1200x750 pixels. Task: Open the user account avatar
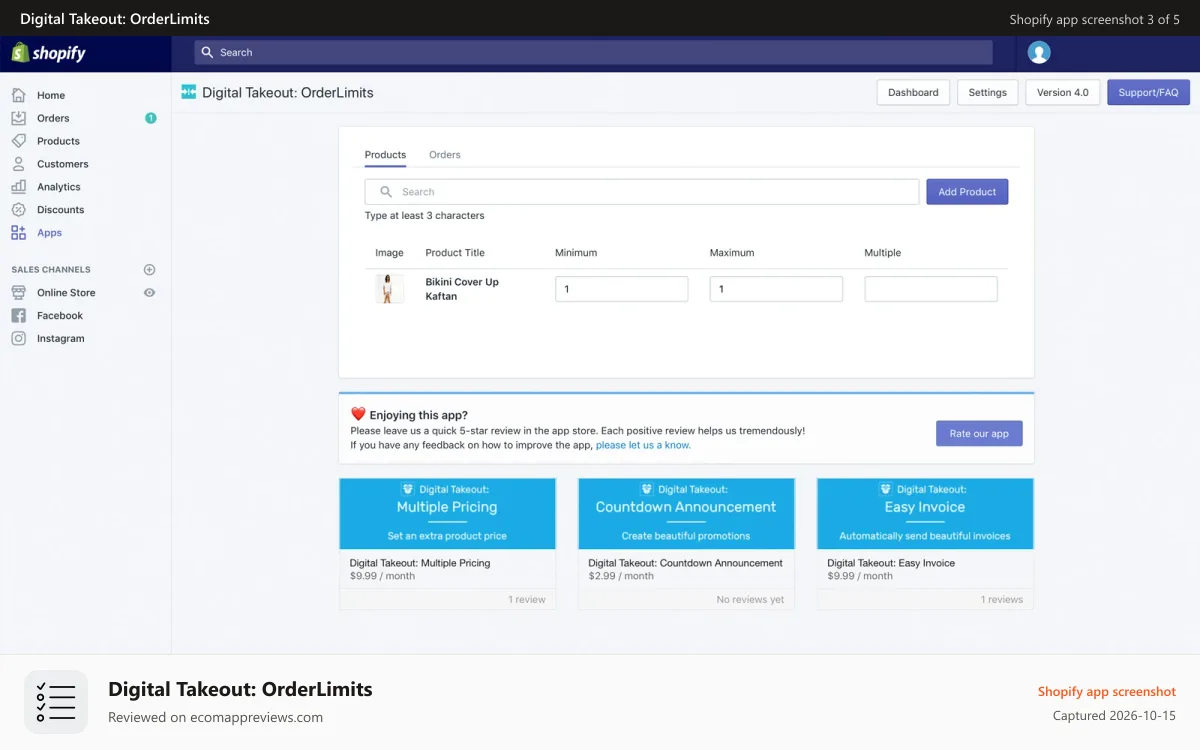1039,53
